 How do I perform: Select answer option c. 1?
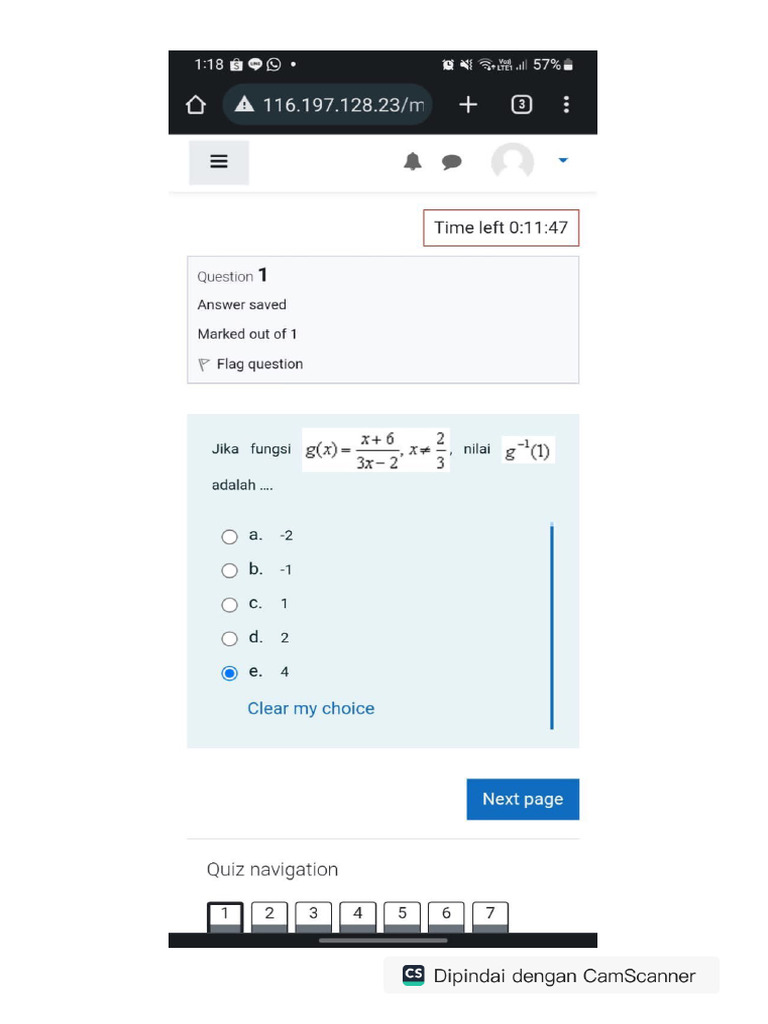(230, 605)
